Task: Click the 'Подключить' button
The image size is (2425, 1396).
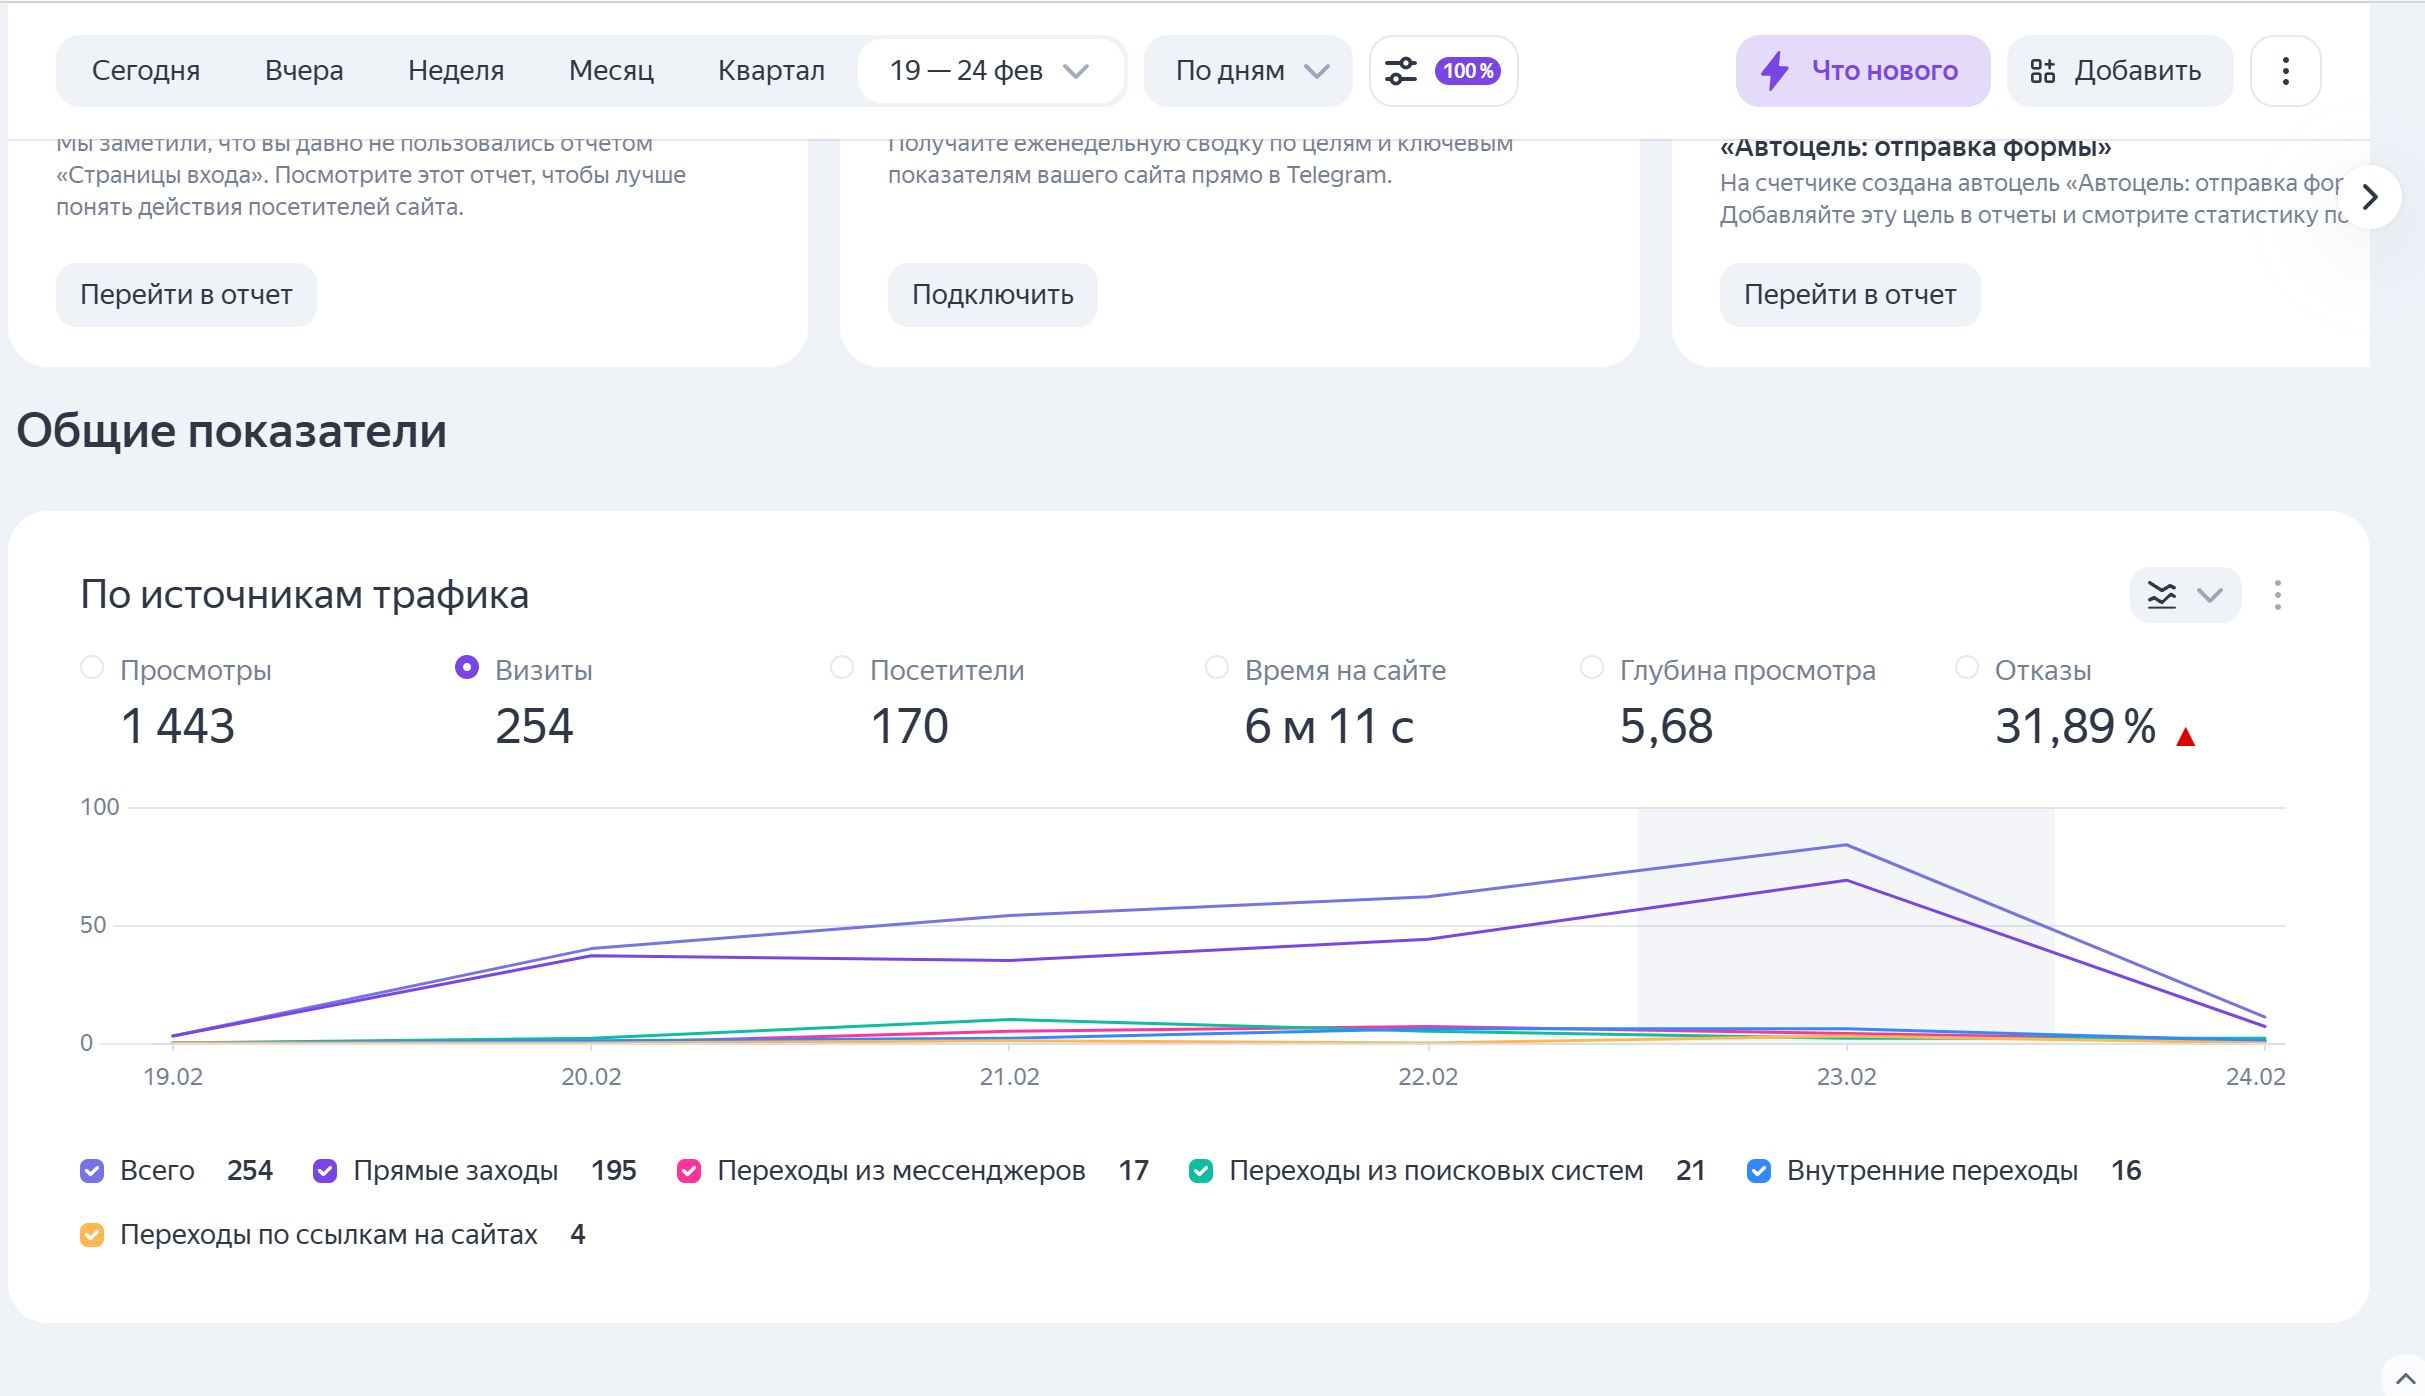Action: [992, 295]
